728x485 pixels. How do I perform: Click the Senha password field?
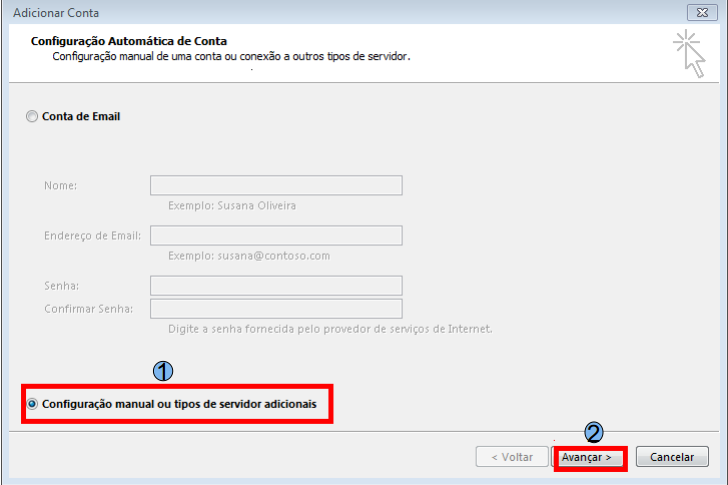coord(276,286)
